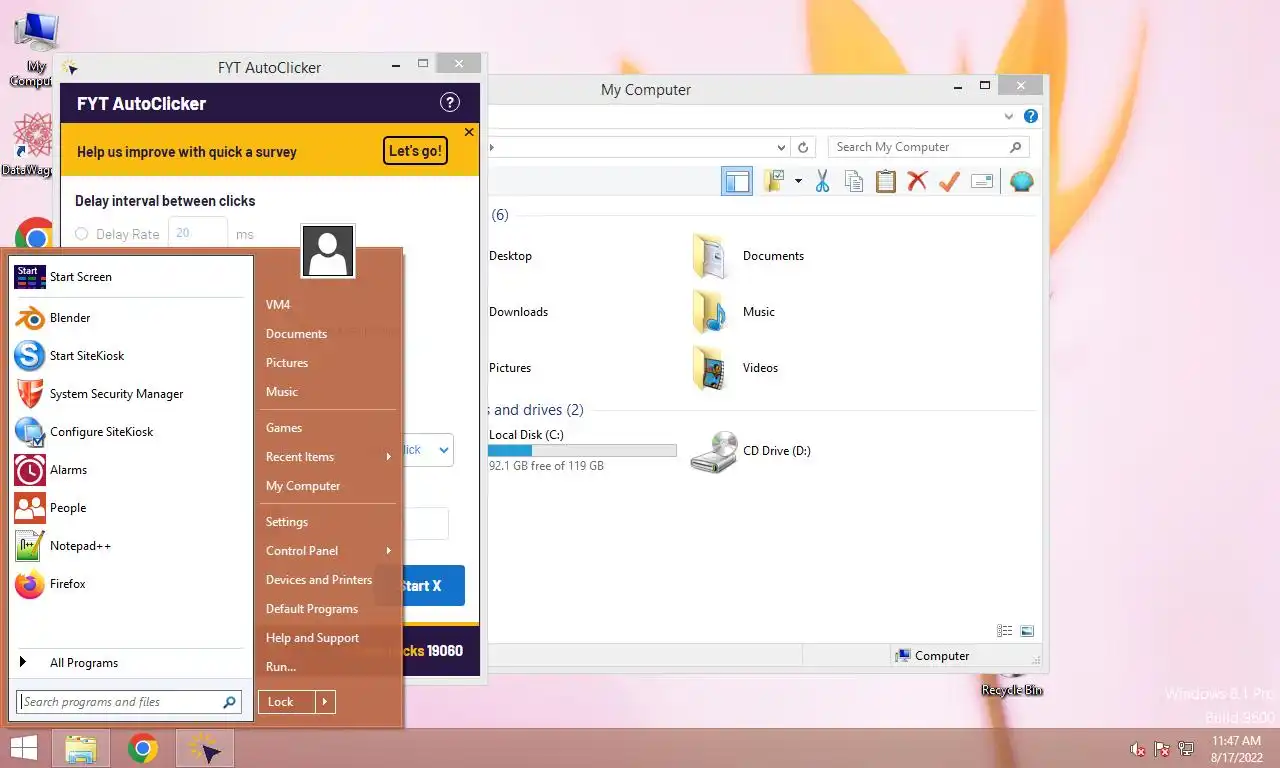The height and width of the screenshot is (768, 1280).
Task: Click the user account picture
Action: tap(328, 251)
